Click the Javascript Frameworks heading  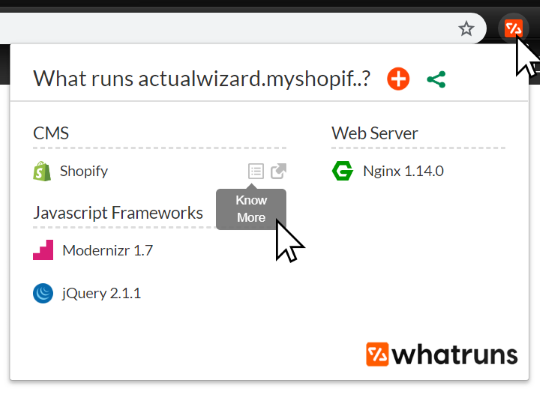coord(118,213)
